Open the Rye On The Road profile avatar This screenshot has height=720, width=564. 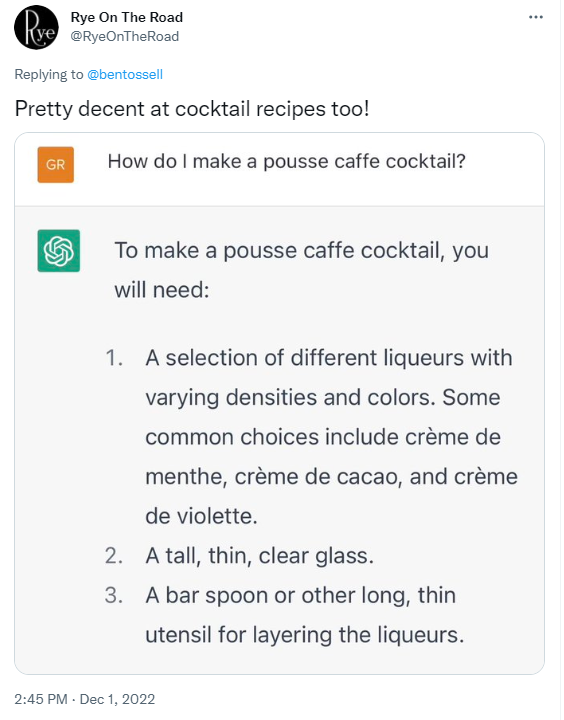[x=36, y=28]
